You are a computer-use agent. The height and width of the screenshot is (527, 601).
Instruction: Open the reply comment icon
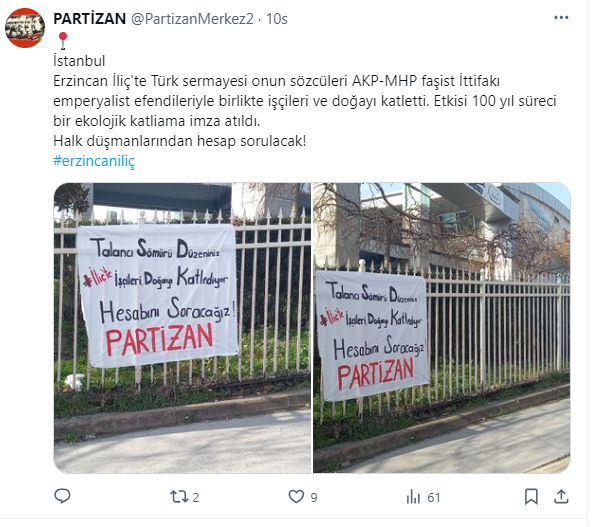pos(62,496)
